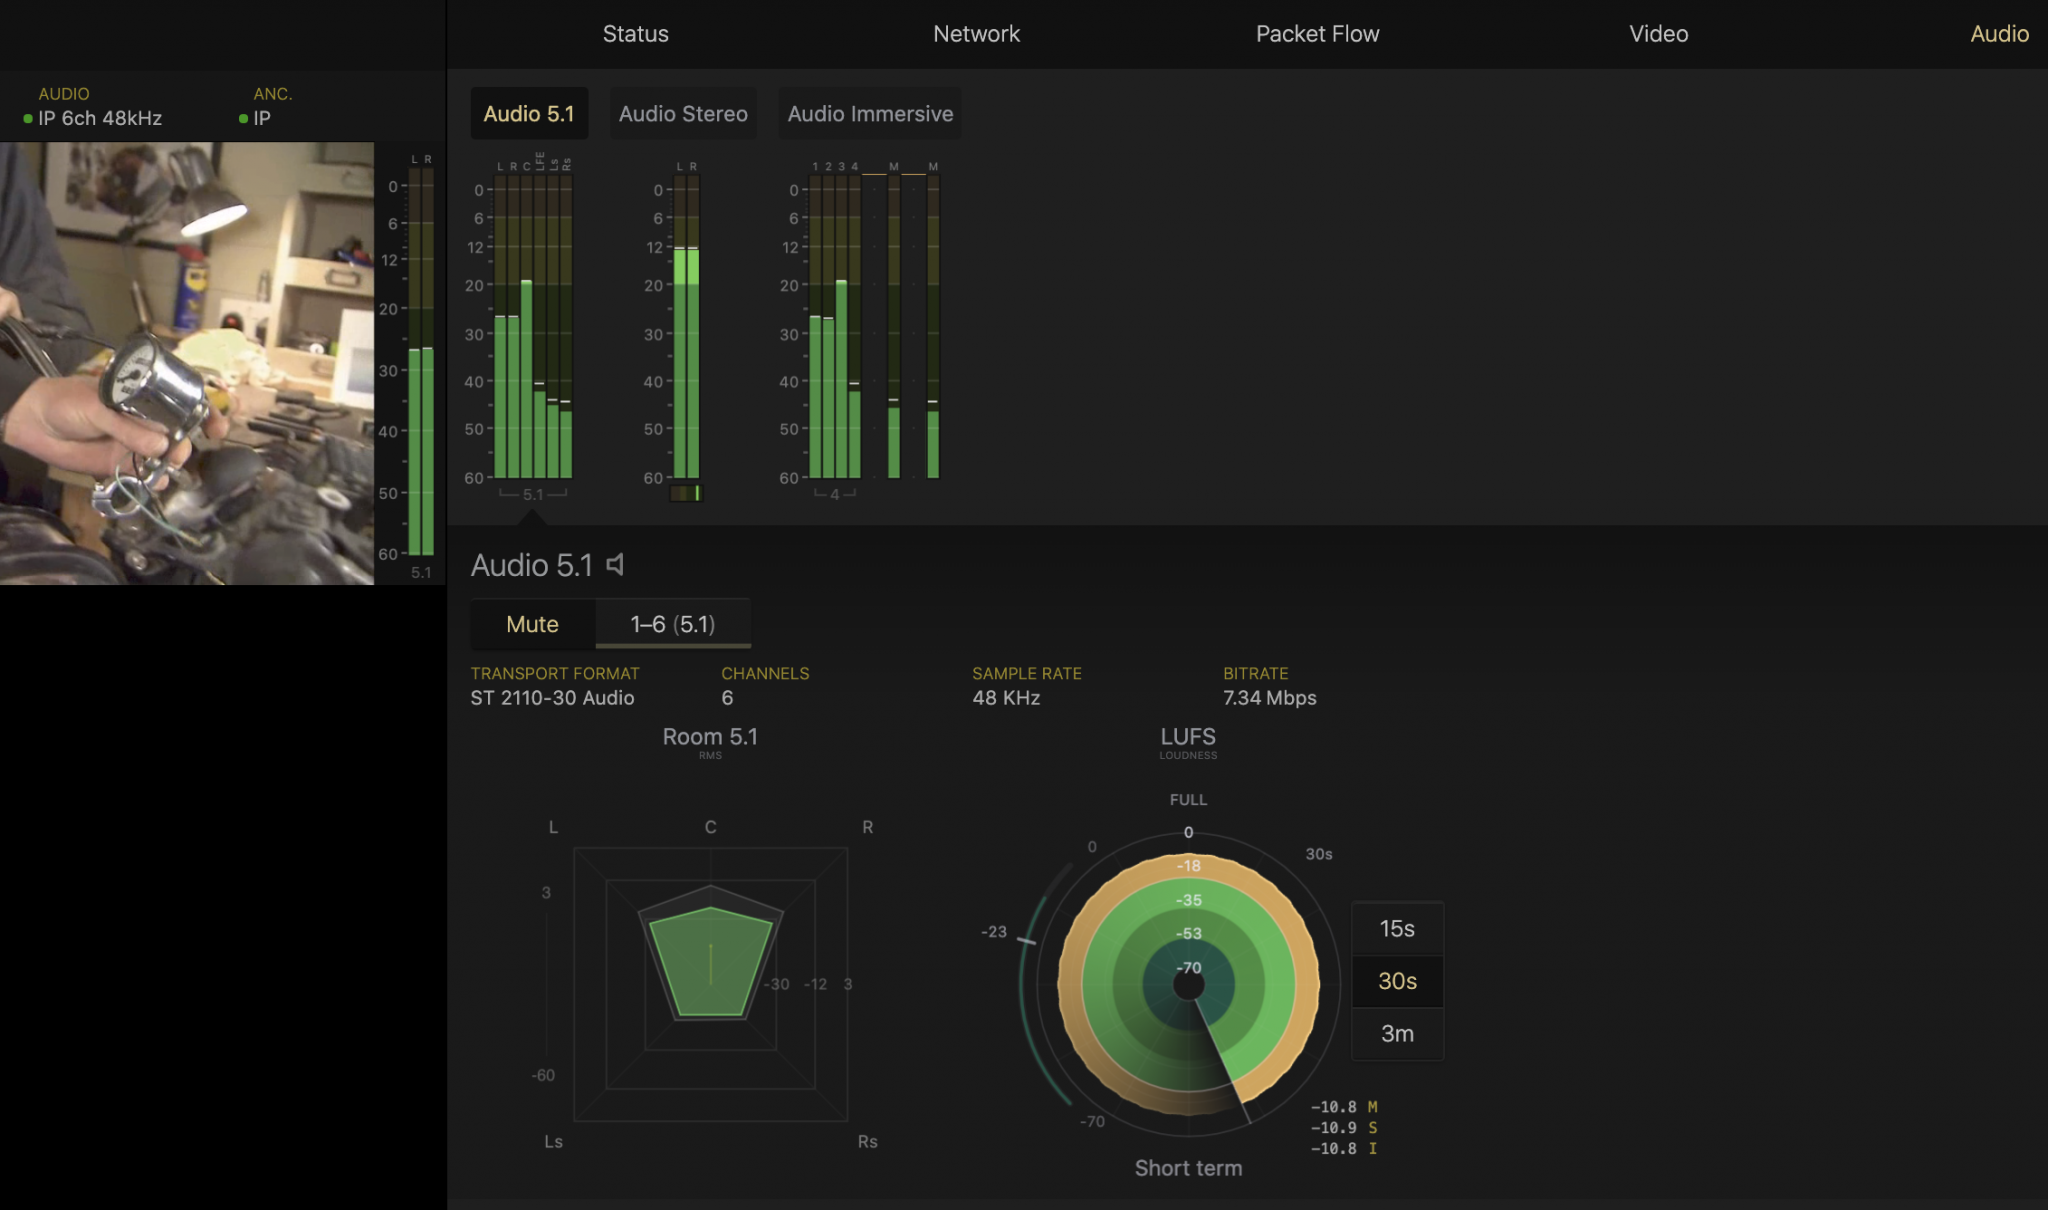Select the 30s loudness interval
This screenshot has height=1210, width=2048.
1396,981
